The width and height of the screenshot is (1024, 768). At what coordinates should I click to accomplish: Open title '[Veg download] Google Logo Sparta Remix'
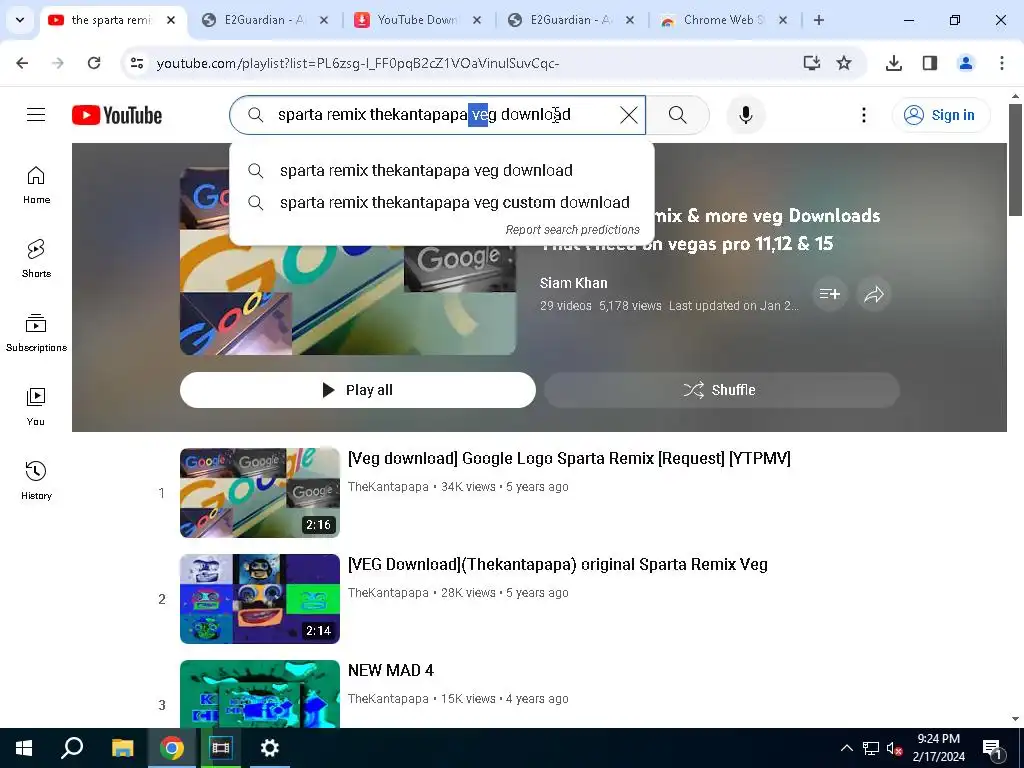tap(569, 458)
